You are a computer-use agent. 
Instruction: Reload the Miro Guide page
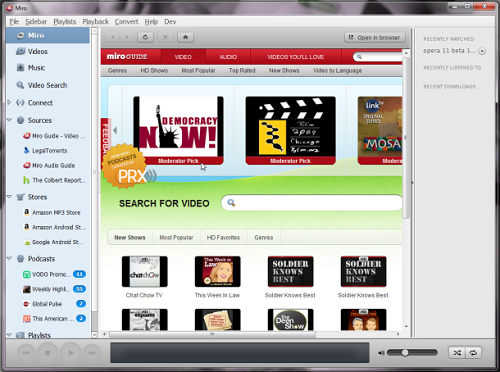[145, 37]
